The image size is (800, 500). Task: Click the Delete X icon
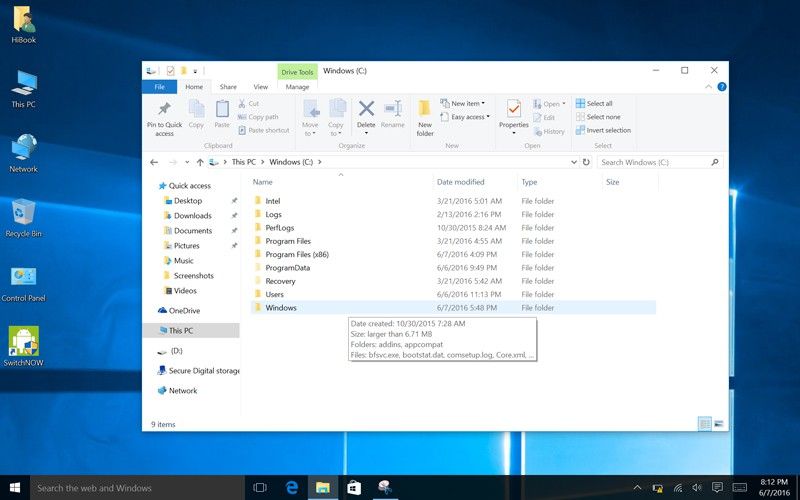(x=366, y=108)
